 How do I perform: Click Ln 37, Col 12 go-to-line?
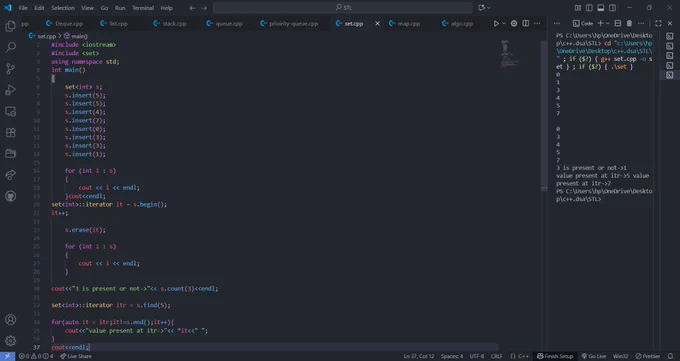click(x=418, y=356)
